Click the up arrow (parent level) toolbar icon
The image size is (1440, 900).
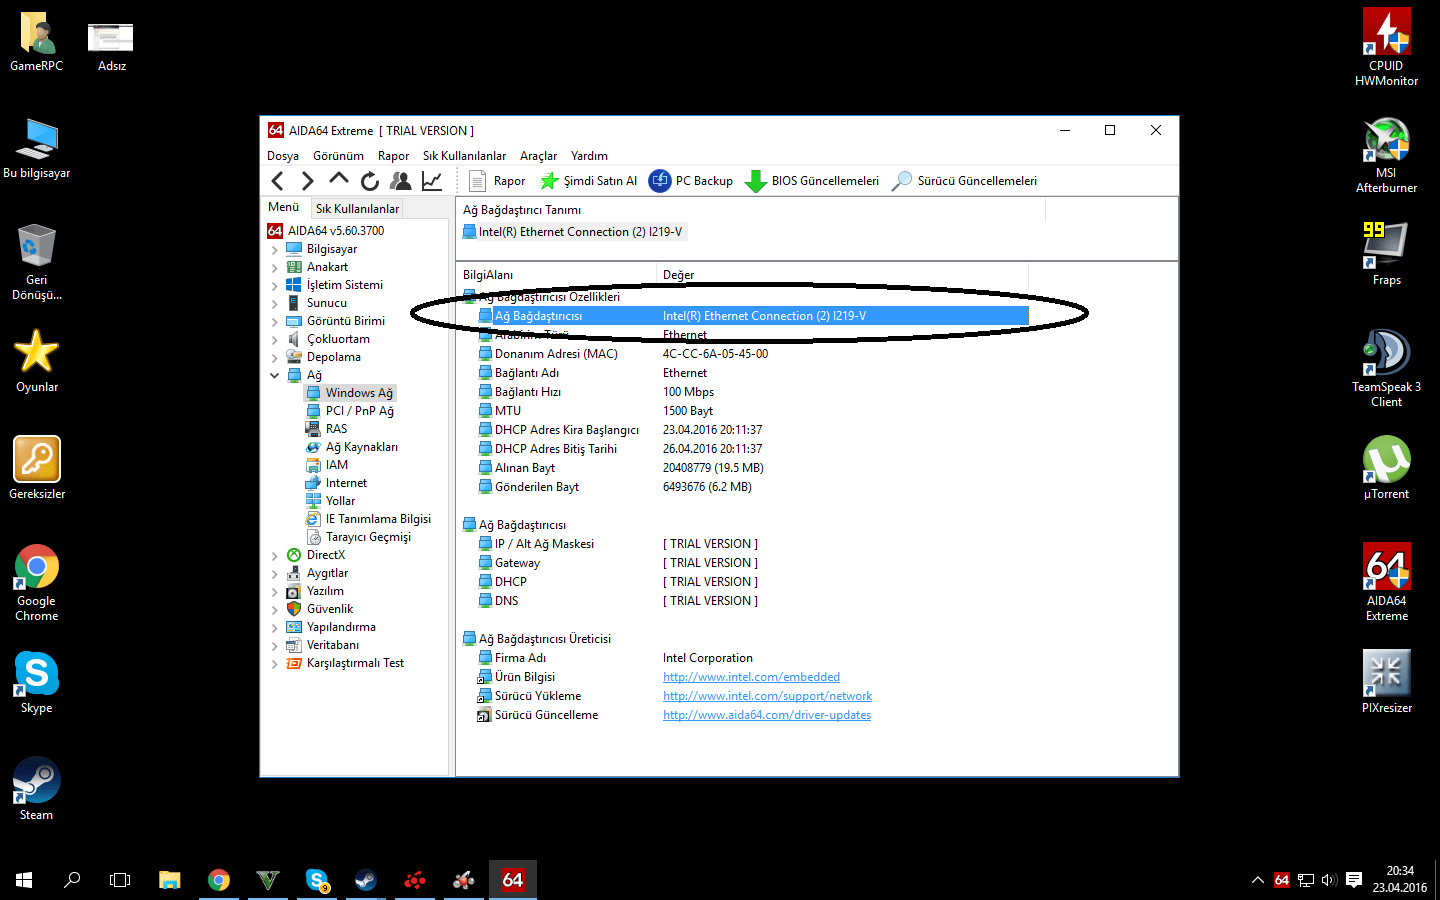pyautogui.click(x=339, y=180)
